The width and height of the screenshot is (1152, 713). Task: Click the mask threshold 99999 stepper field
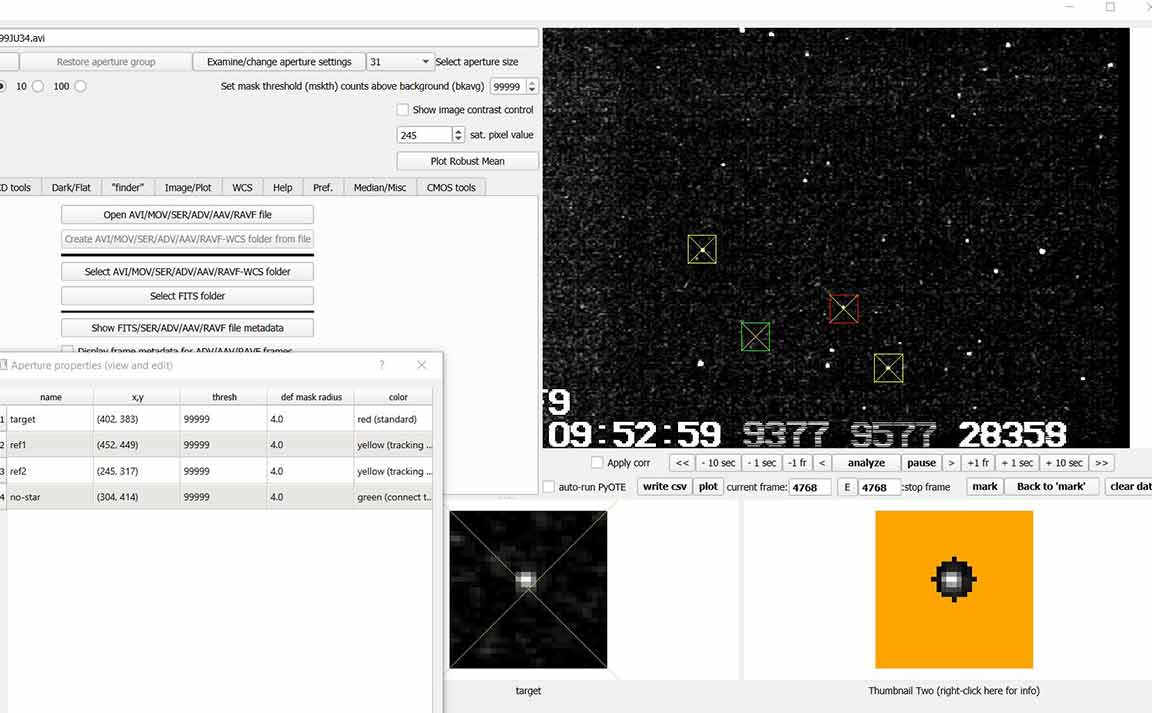pos(514,86)
